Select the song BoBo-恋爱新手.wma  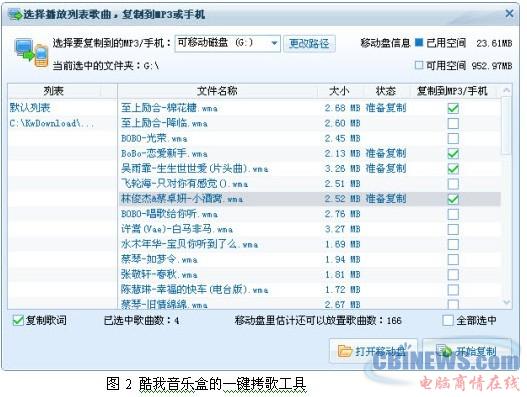click(x=164, y=154)
